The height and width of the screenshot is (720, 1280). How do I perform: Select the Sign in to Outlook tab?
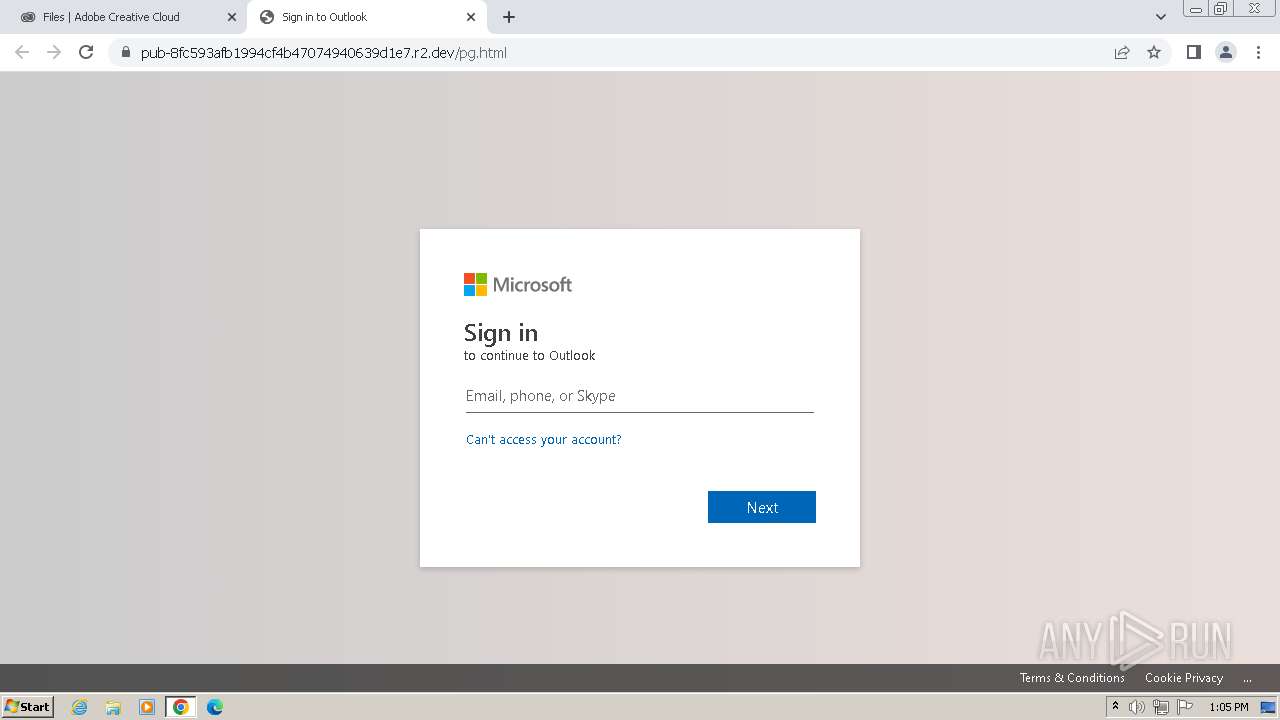point(365,17)
